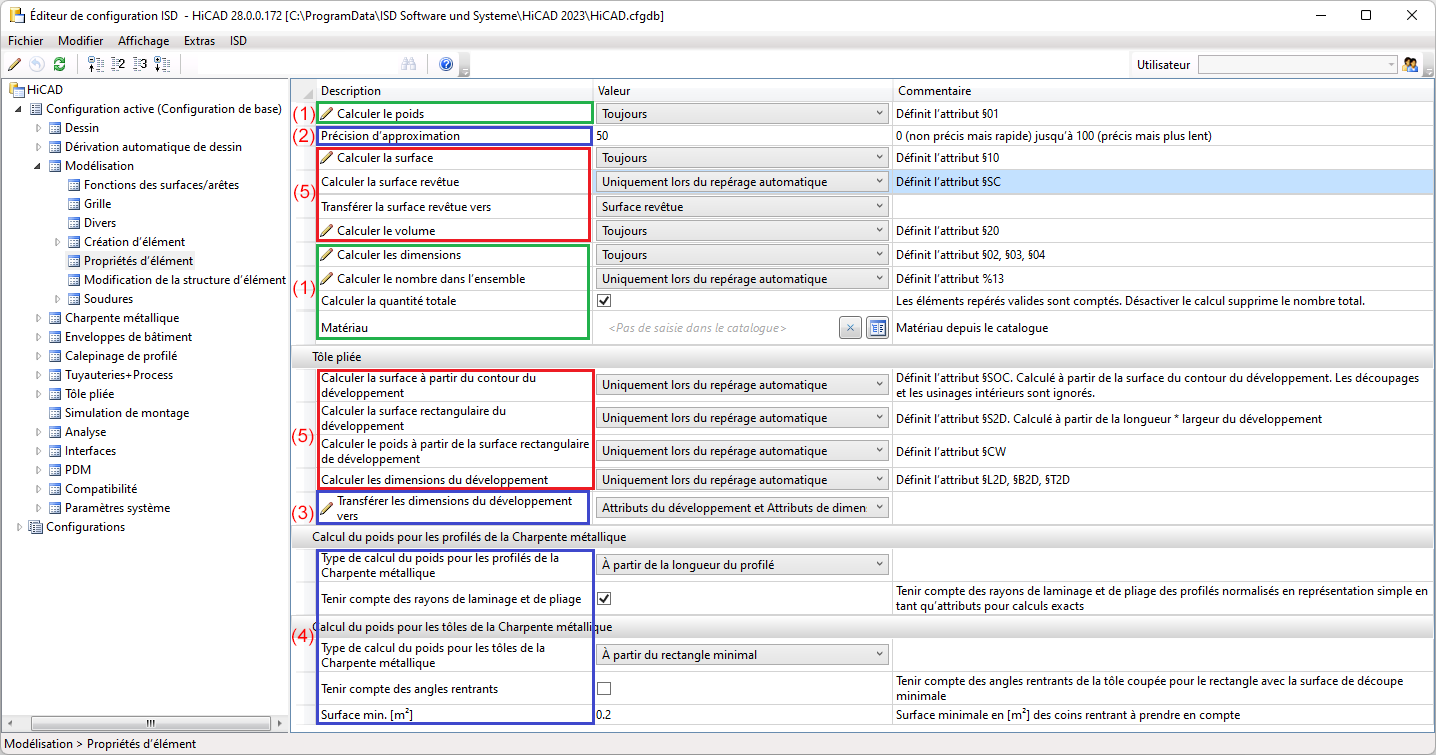Expand tree to level 2 icon
This screenshot has width=1436, height=755.
coord(118,64)
